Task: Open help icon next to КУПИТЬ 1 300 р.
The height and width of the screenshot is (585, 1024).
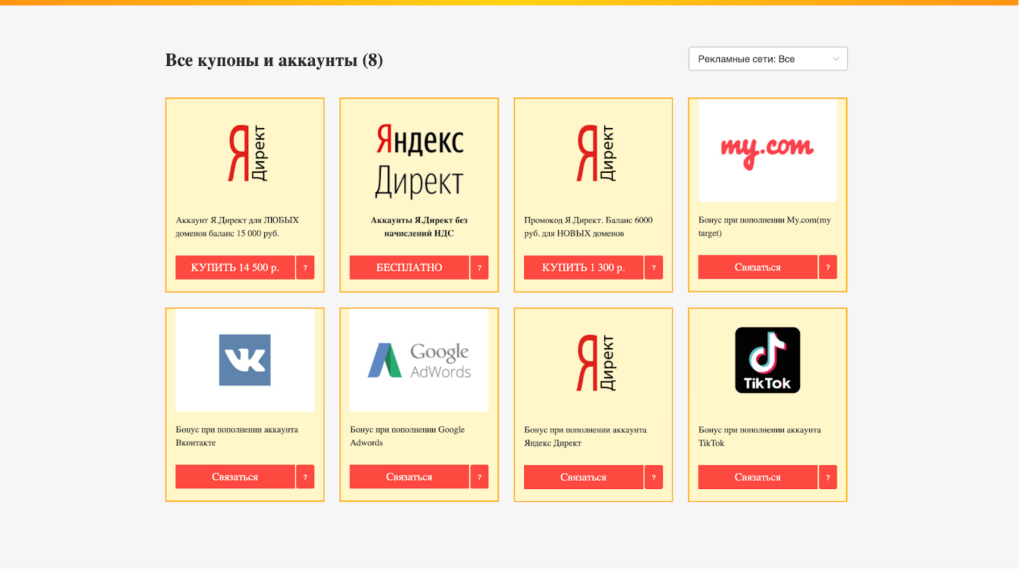Action: click(x=654, y=268)
